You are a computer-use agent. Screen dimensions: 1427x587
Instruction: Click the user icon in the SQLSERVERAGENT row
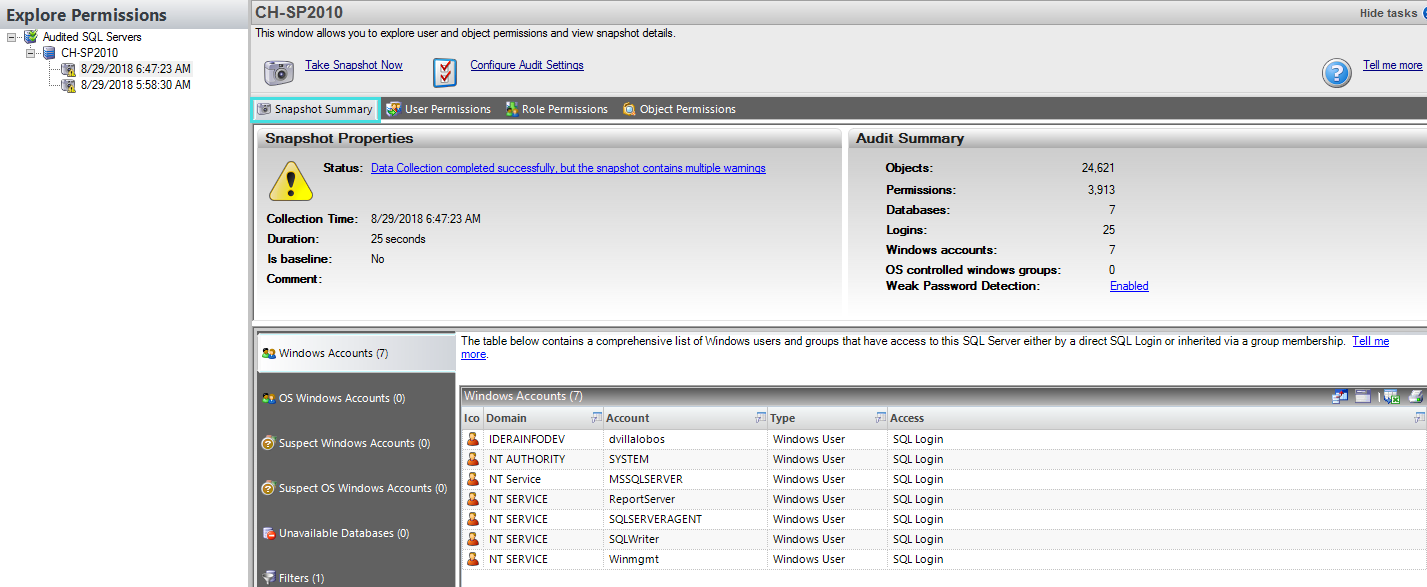point(472,519)
